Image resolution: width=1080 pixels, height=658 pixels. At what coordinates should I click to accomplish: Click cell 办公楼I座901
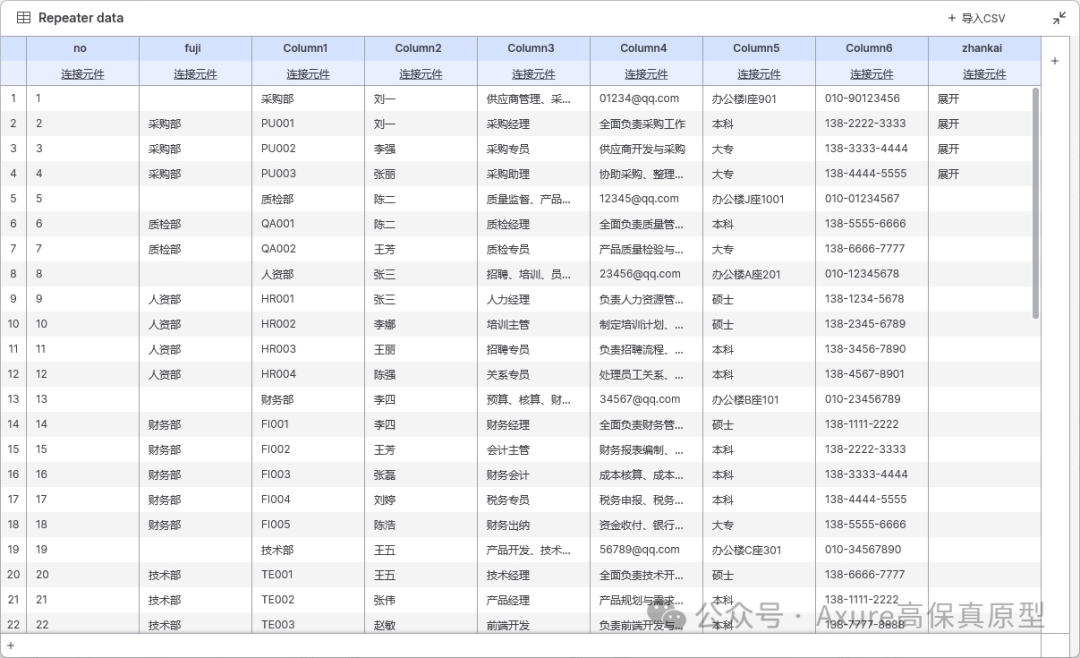click(759, 99)
